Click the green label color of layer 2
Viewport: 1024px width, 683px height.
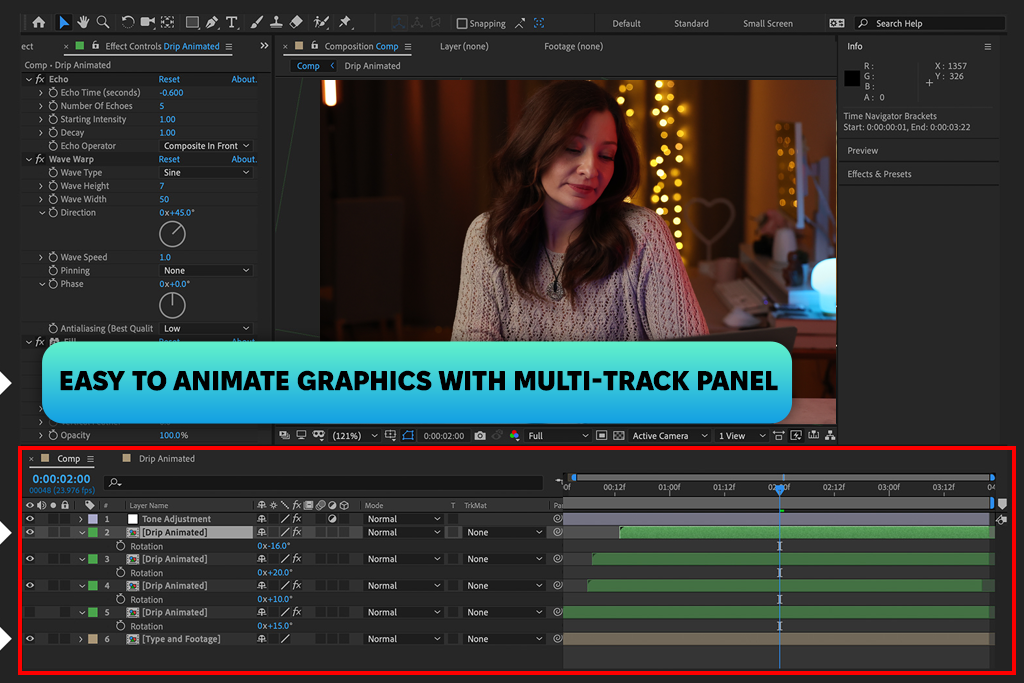pos(93,532)
